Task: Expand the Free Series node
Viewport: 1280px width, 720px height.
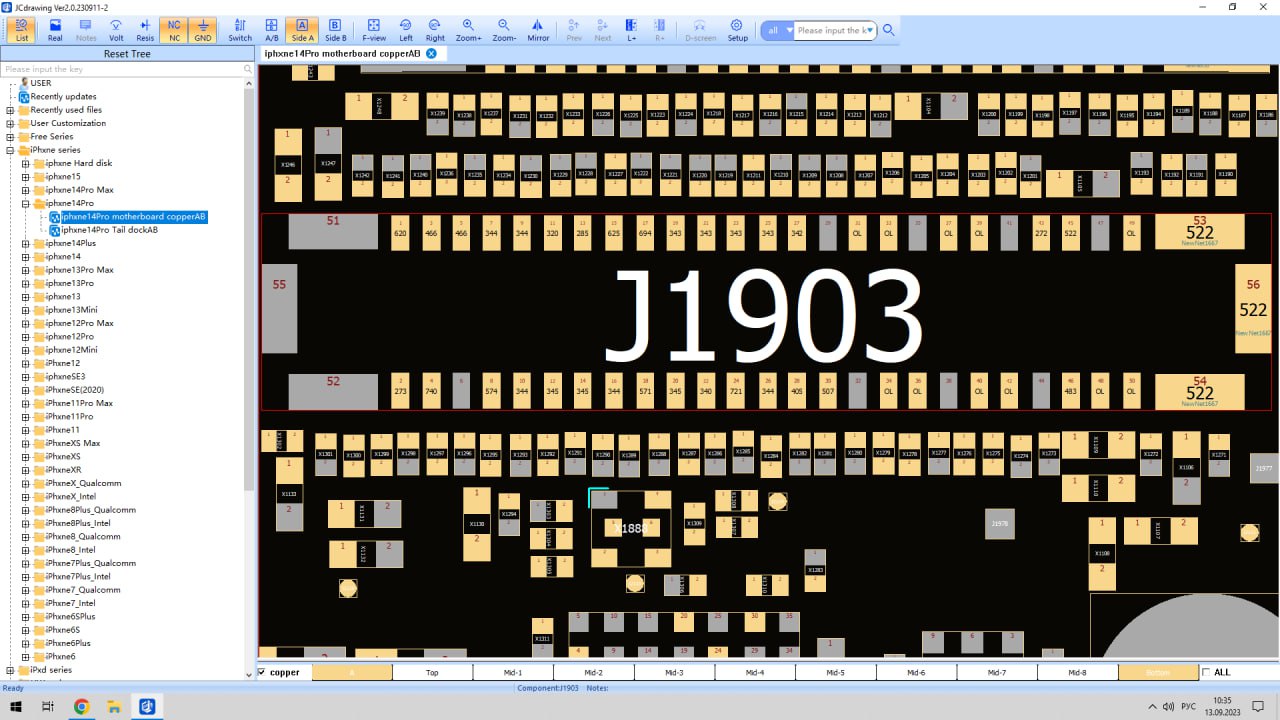Action: [10, 137]
